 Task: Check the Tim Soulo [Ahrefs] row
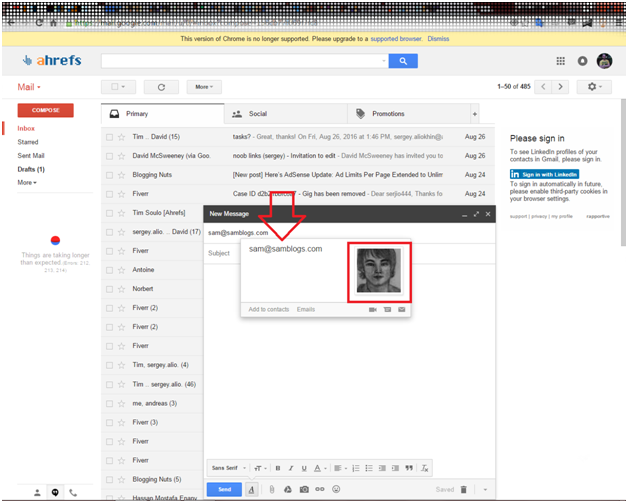pyautogui.click(x=109, y=213)
